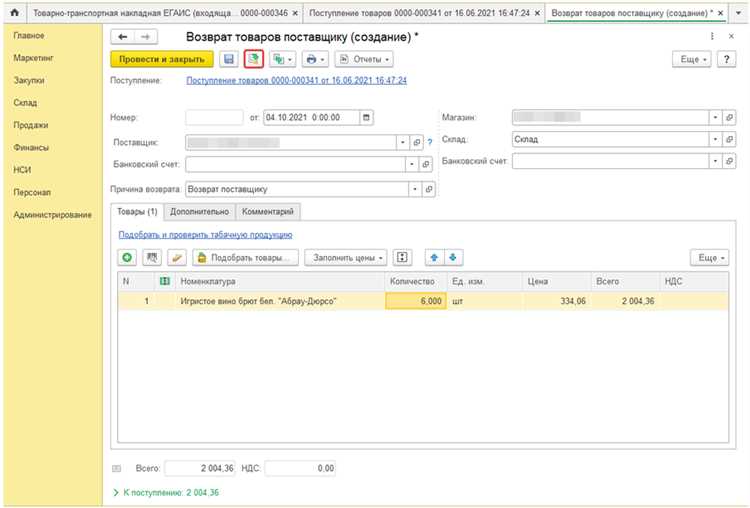Open the home start page icon
This screenshot has width=750, height=508.
[14, 13]
